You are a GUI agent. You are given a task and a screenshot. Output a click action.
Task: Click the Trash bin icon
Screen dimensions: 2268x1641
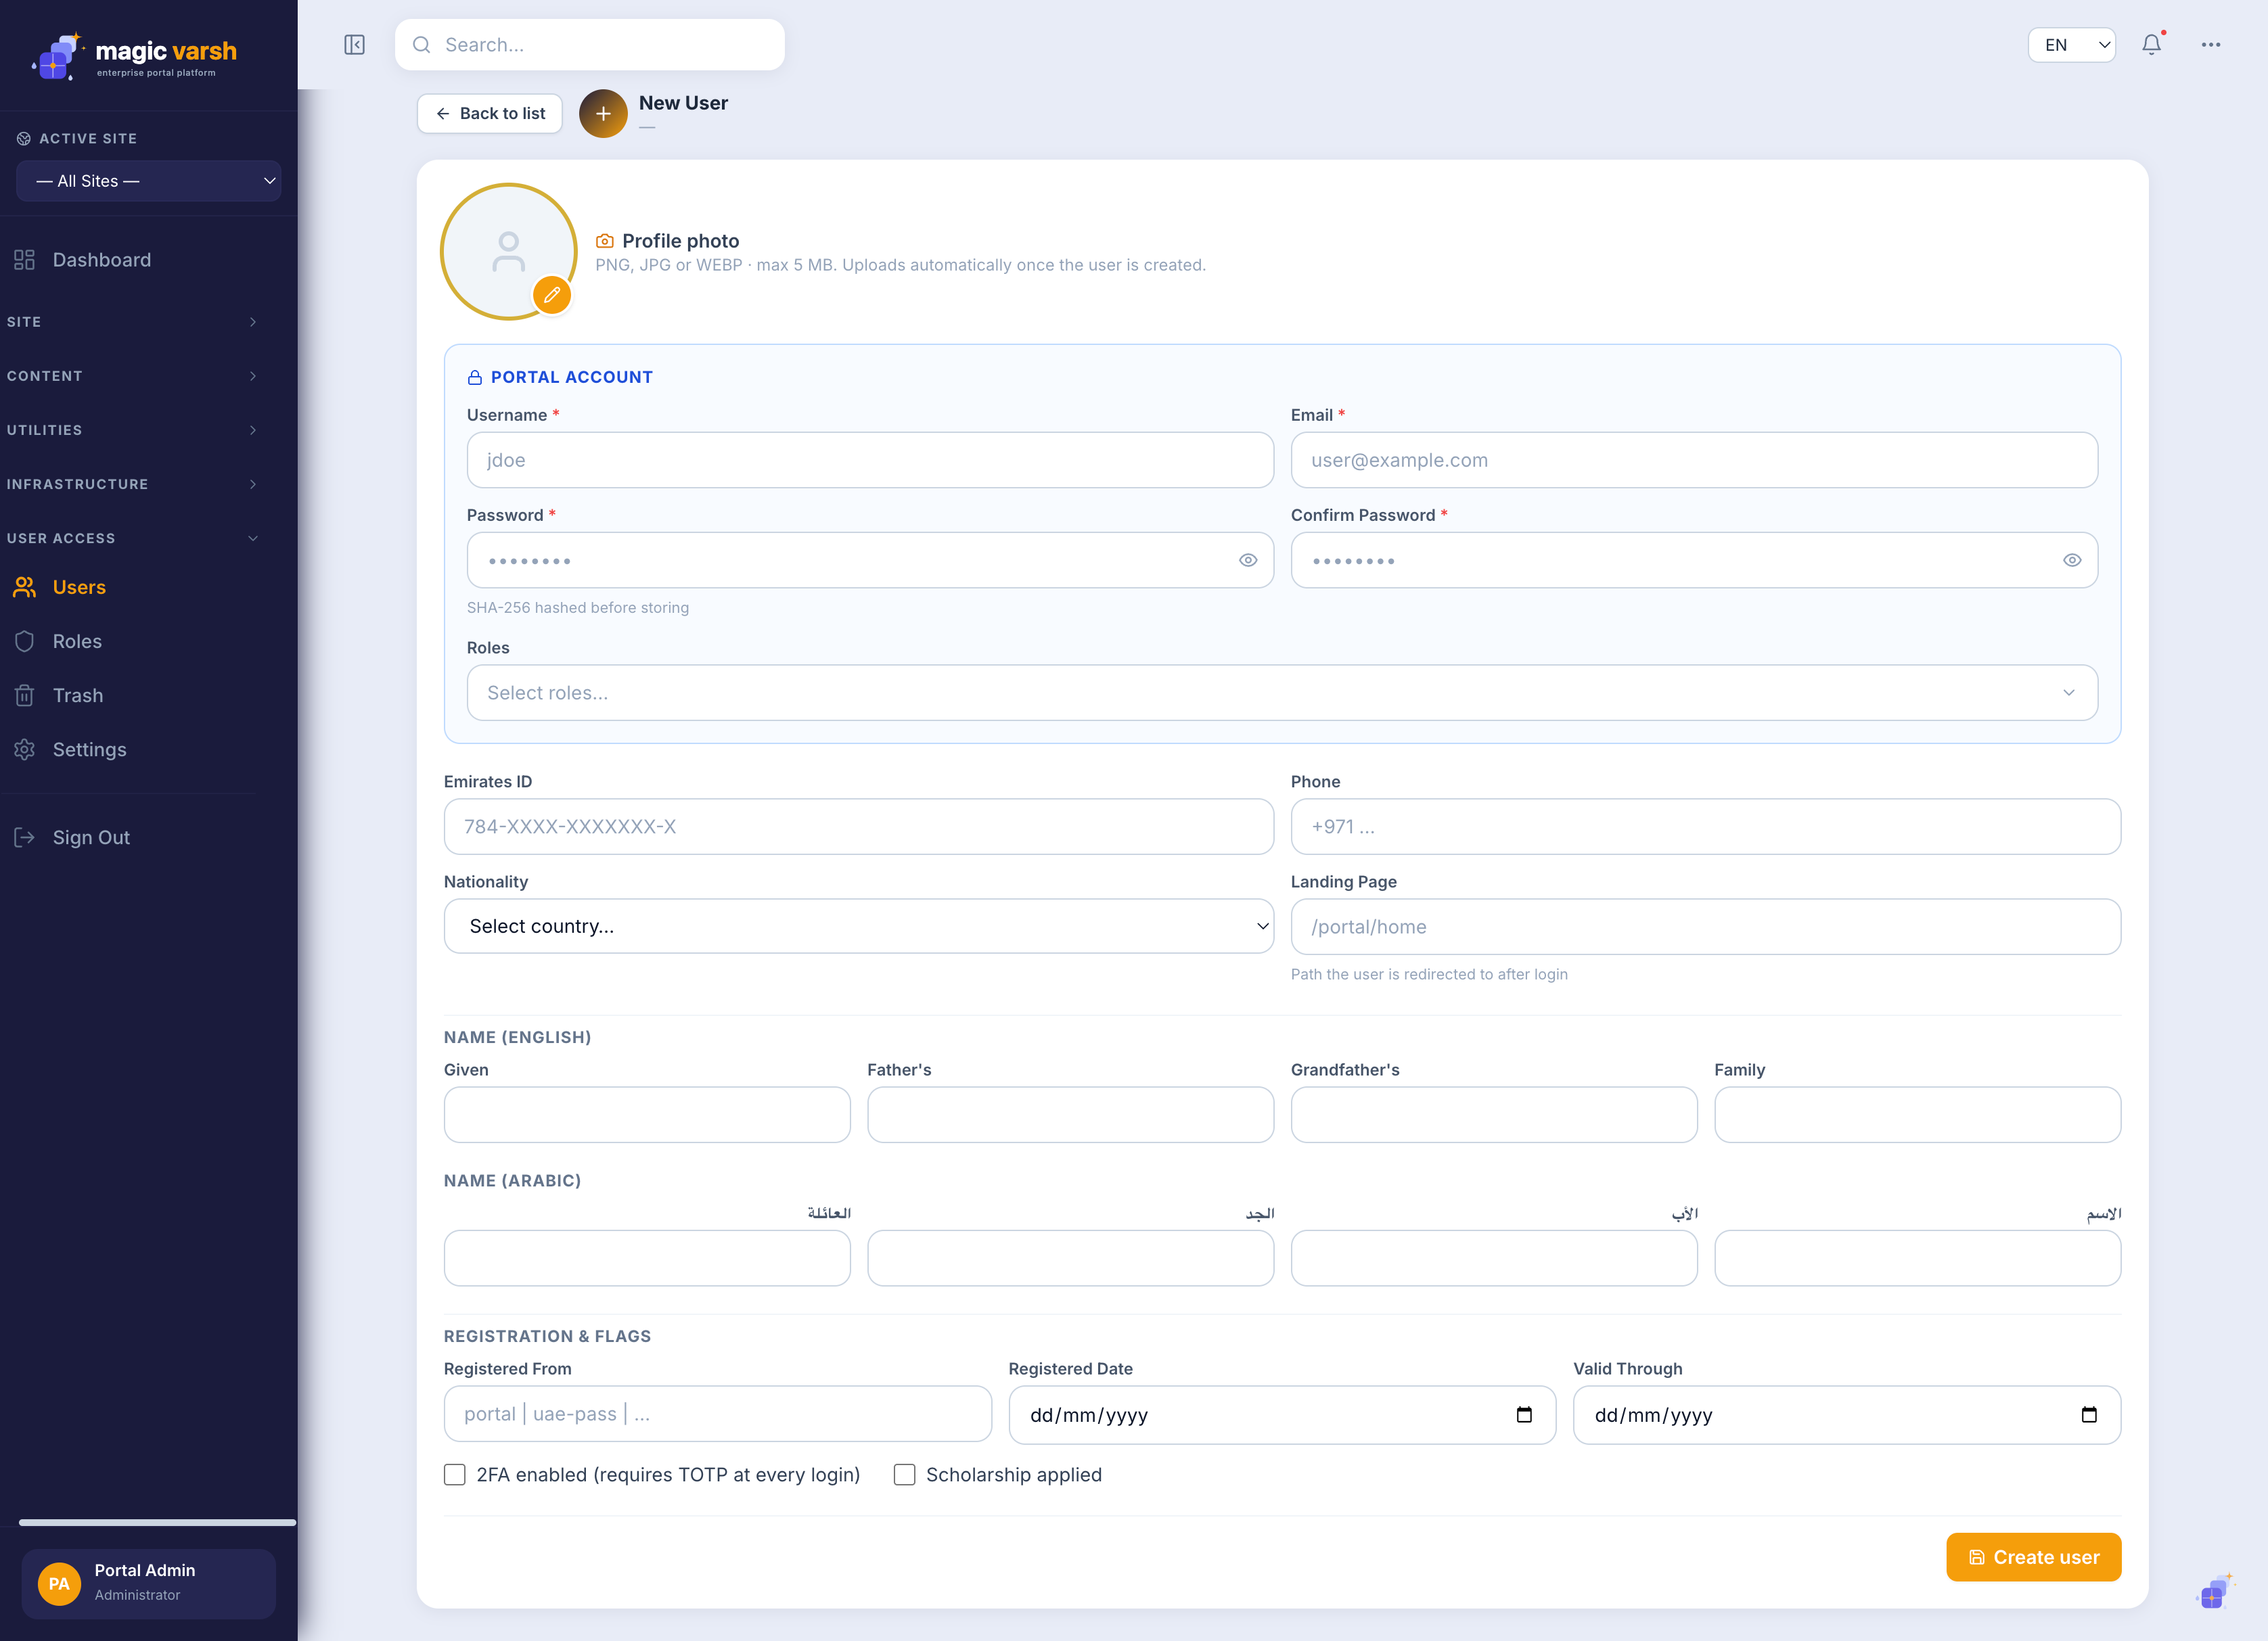click(25, 695)
